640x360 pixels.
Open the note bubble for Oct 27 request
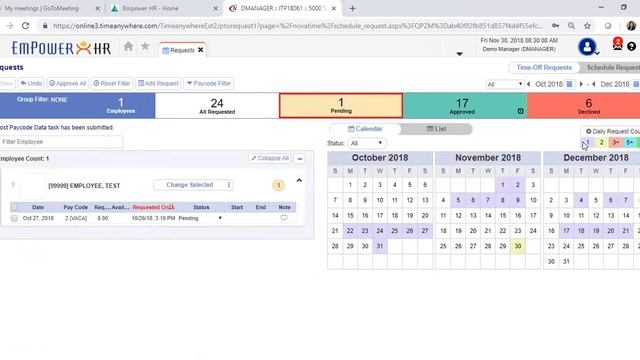[x=284, y=218]
